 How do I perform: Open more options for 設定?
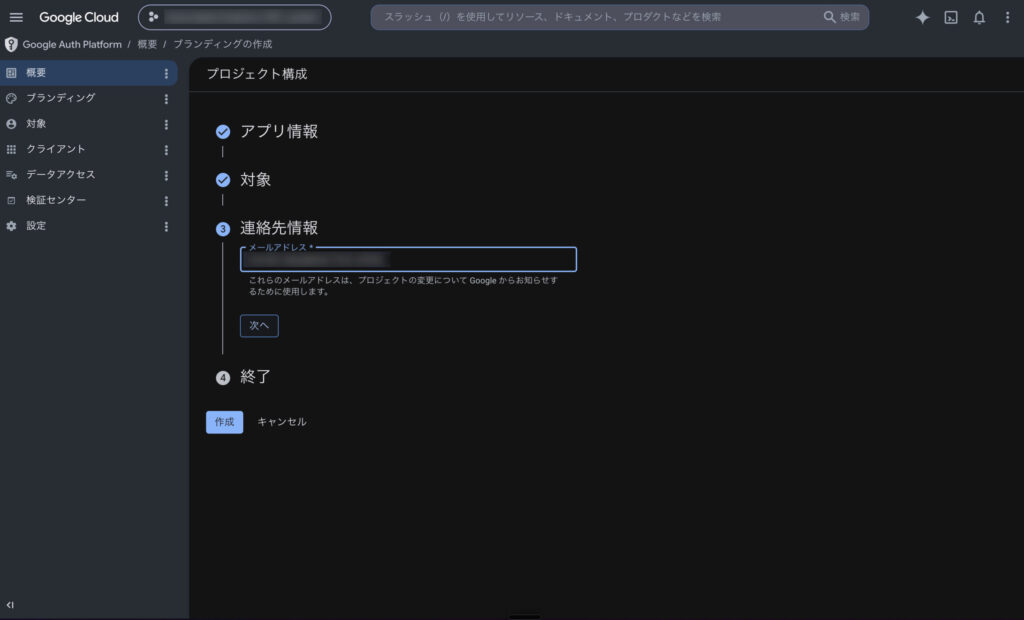click(166, 226)
